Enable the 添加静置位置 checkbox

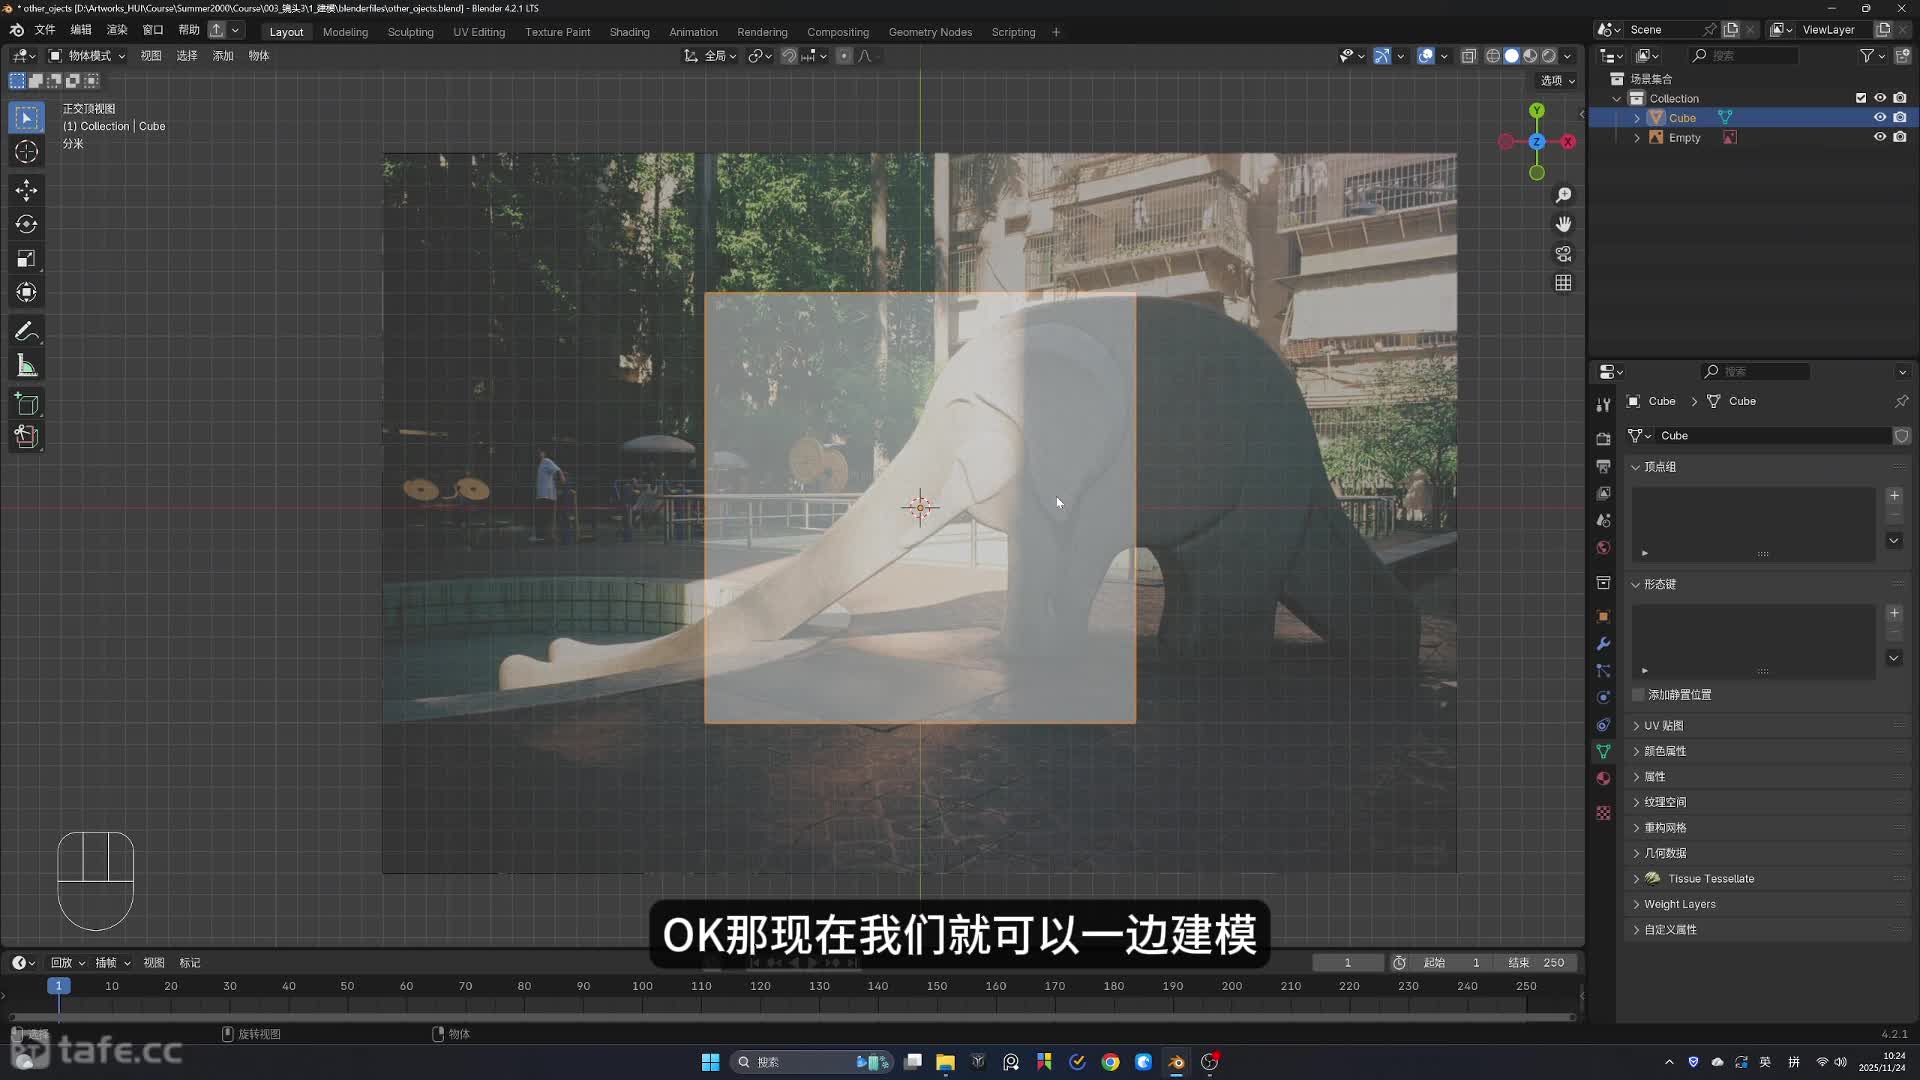(x=1638, y=695)
